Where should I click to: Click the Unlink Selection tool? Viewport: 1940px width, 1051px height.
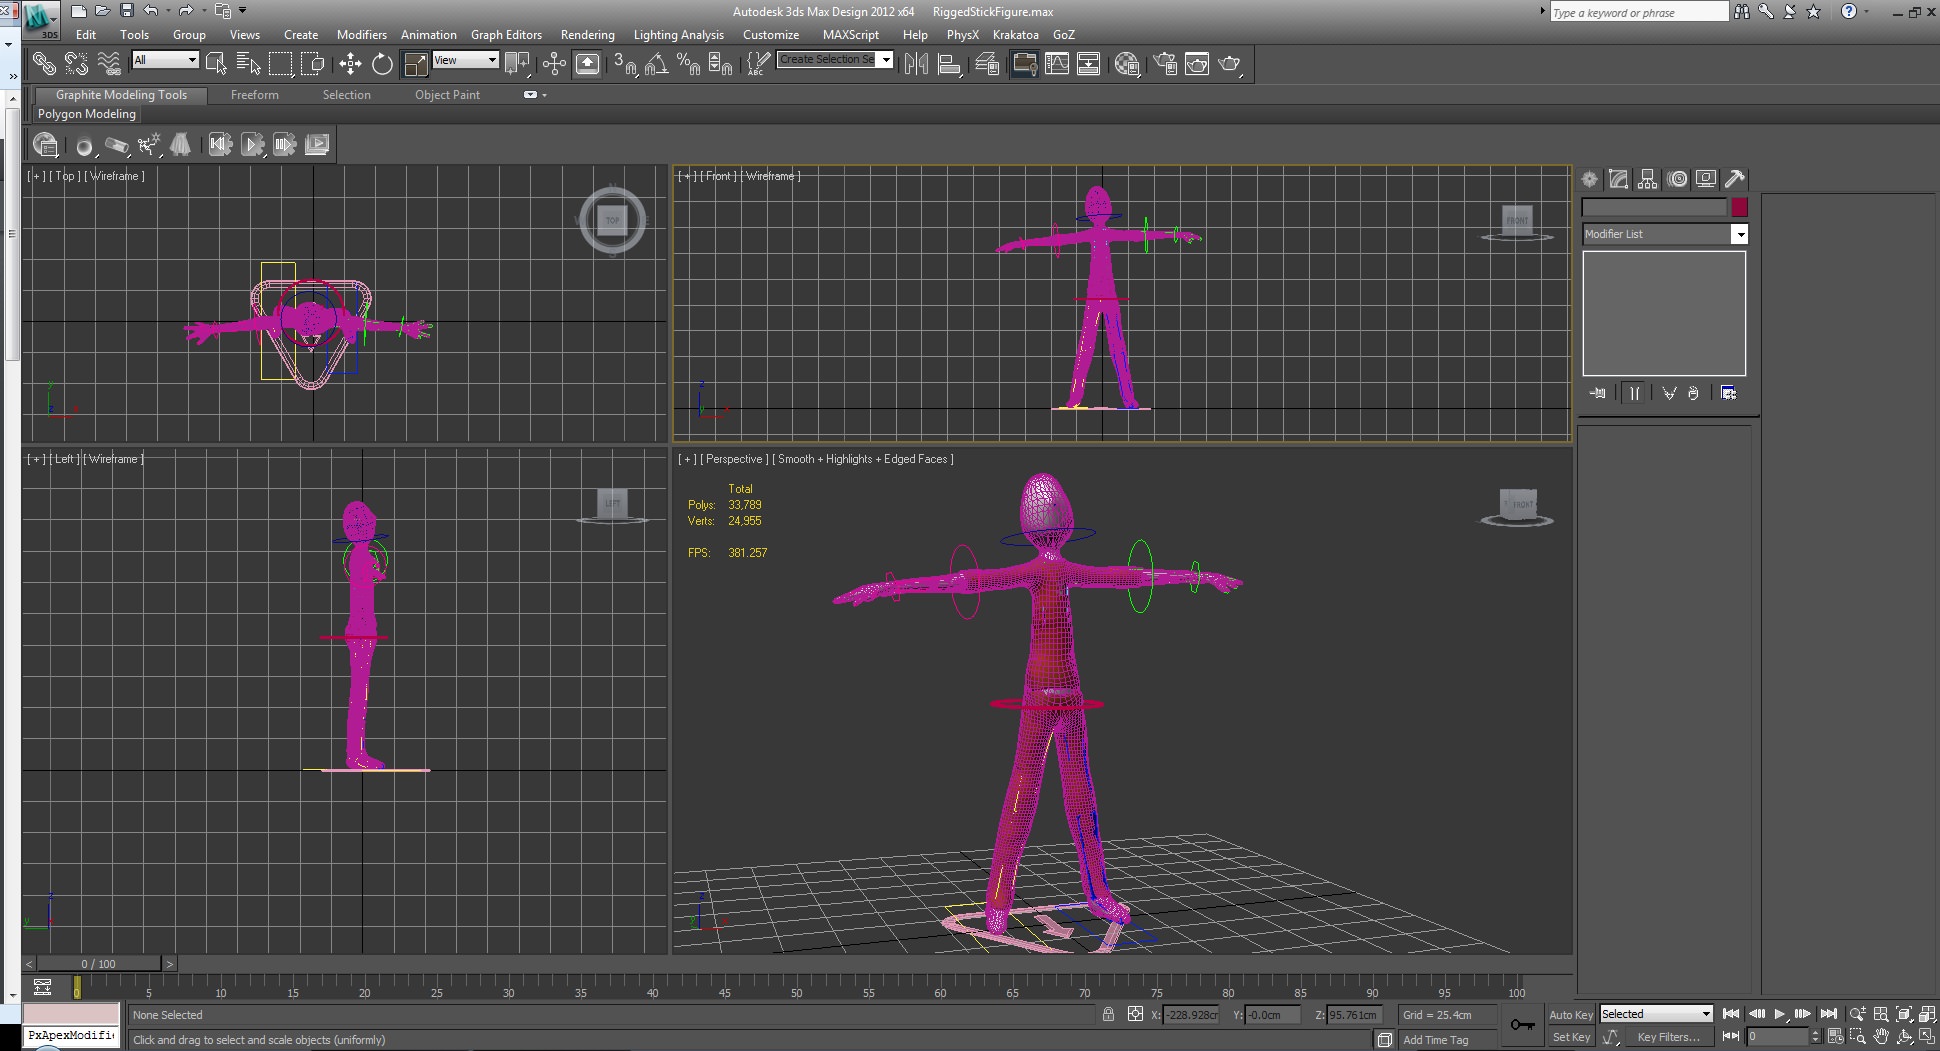click(77, 64)
